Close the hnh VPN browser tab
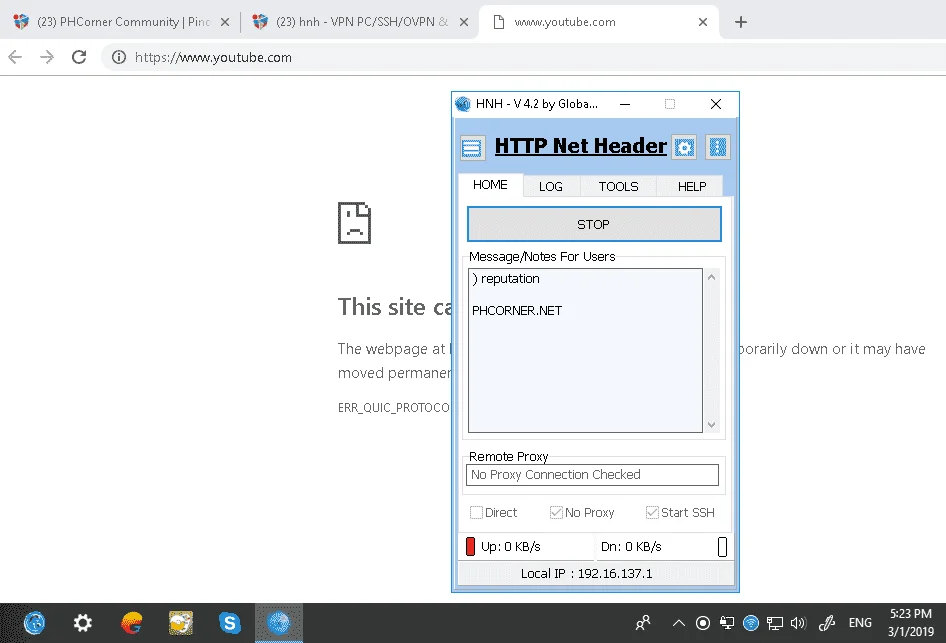Image resolution: width=946 pixels, height=643 pixels. [463, 22]
